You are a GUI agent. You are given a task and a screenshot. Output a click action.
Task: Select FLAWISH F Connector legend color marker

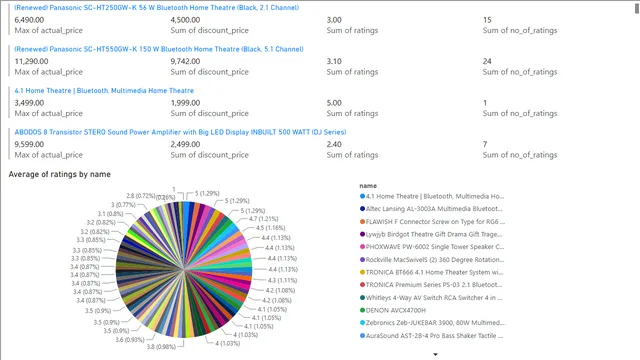click(362, 222)
